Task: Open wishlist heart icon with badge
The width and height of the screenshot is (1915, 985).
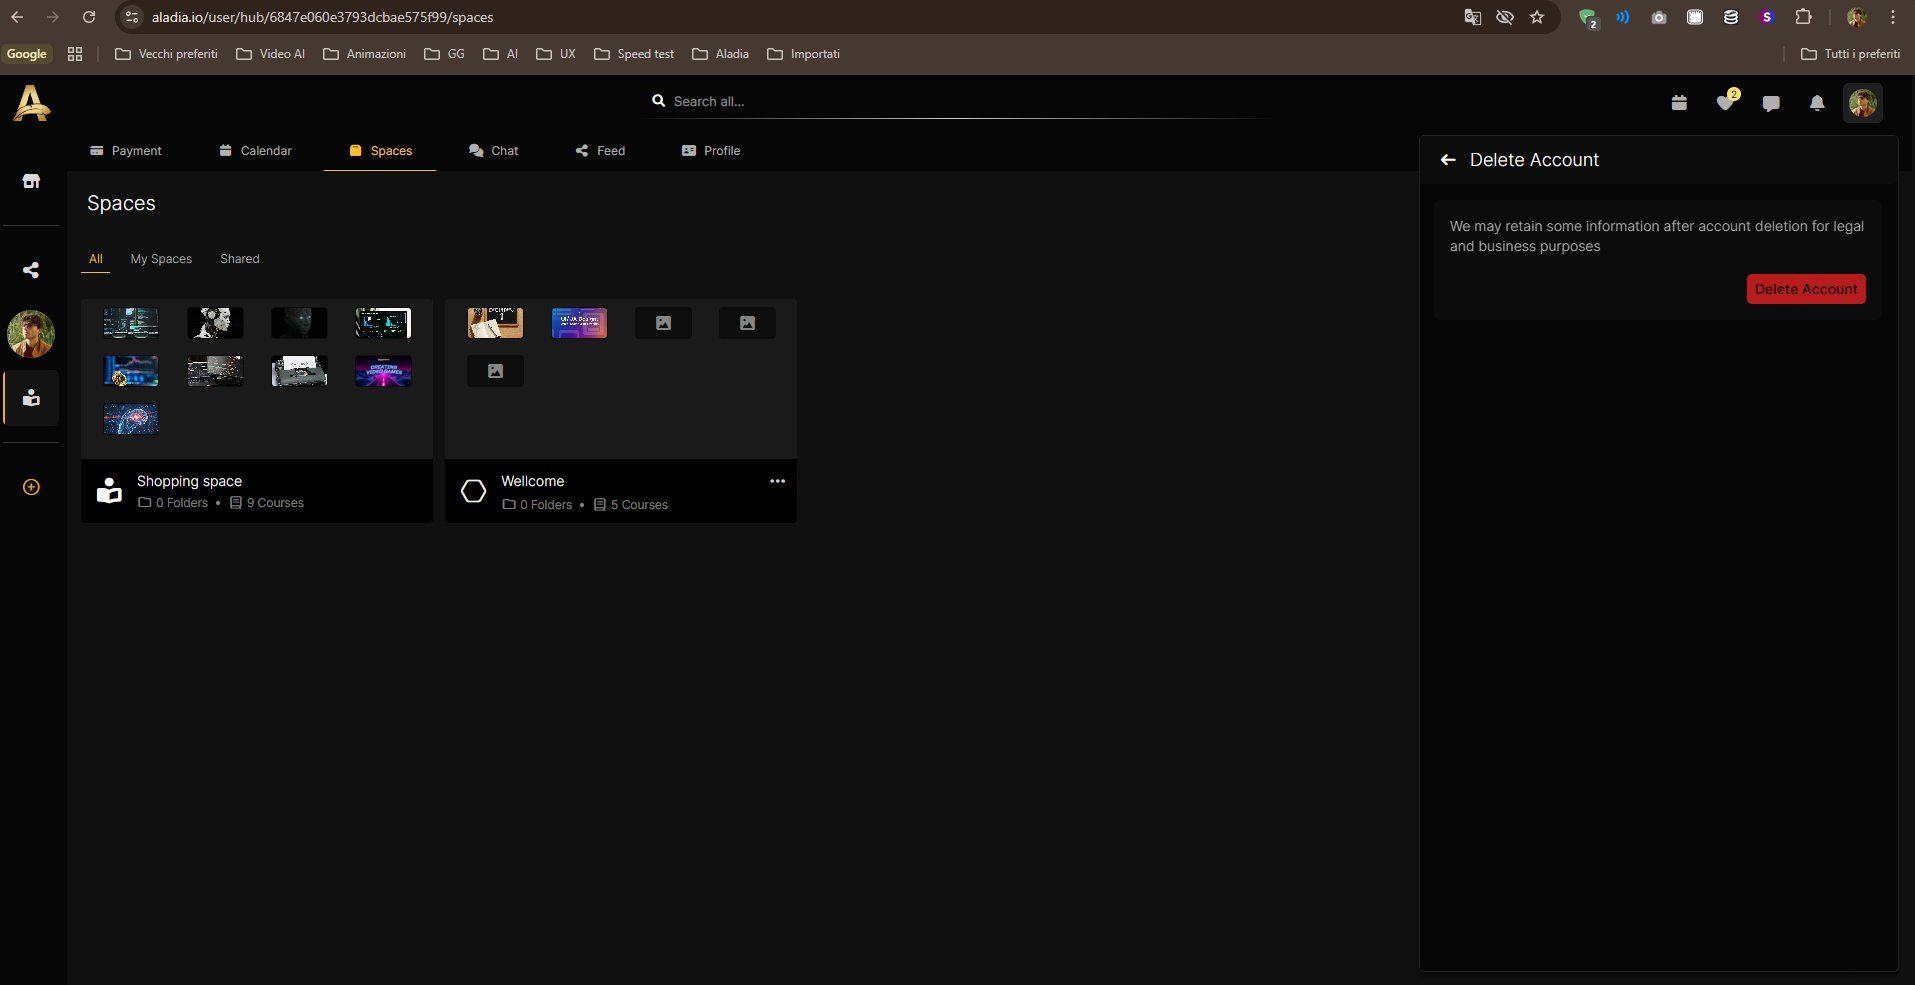Action: (1726, 102)
